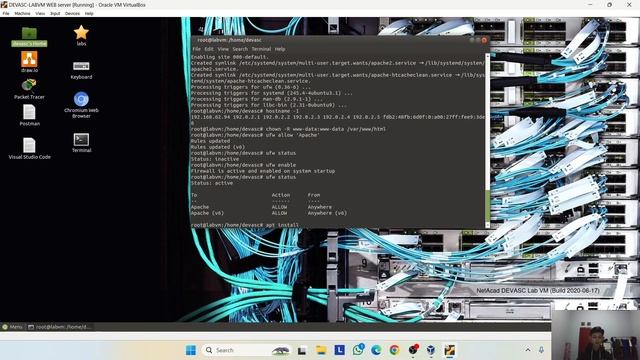Restore down the VirtualBox window

coord(609,4)
